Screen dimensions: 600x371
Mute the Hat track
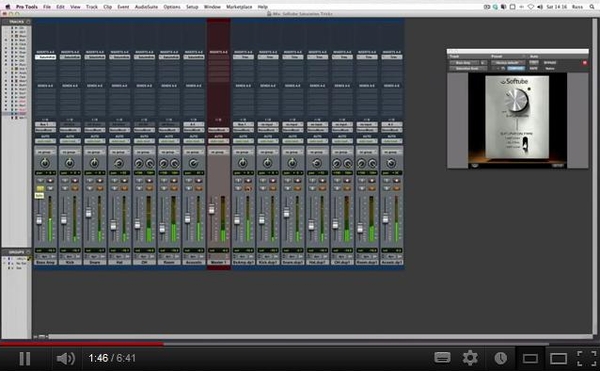click(124, 188)
